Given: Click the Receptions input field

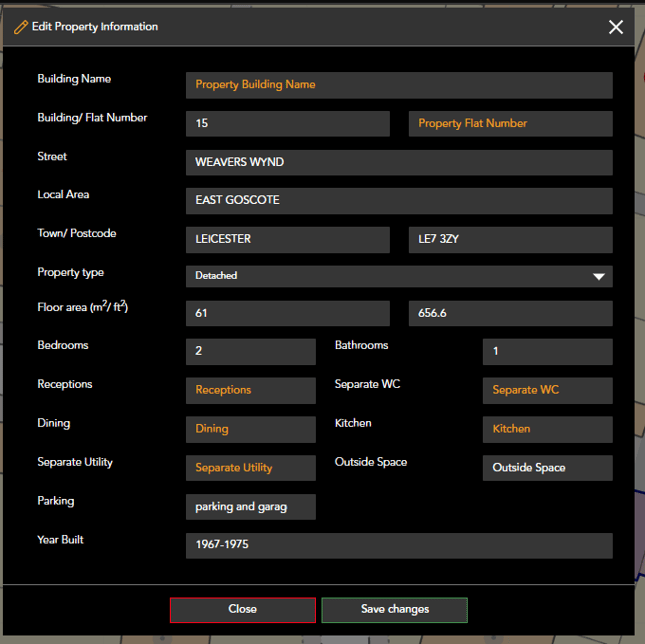Looking at the screenshot, I should 250,390.
